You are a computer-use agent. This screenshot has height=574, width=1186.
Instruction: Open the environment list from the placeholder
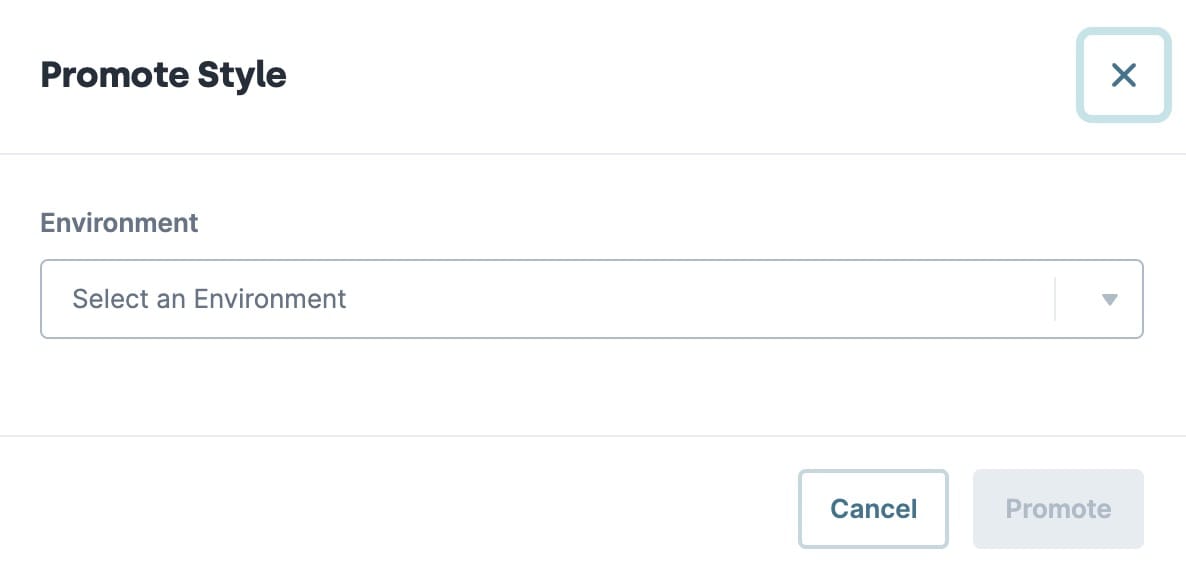(x=209, y=299)
